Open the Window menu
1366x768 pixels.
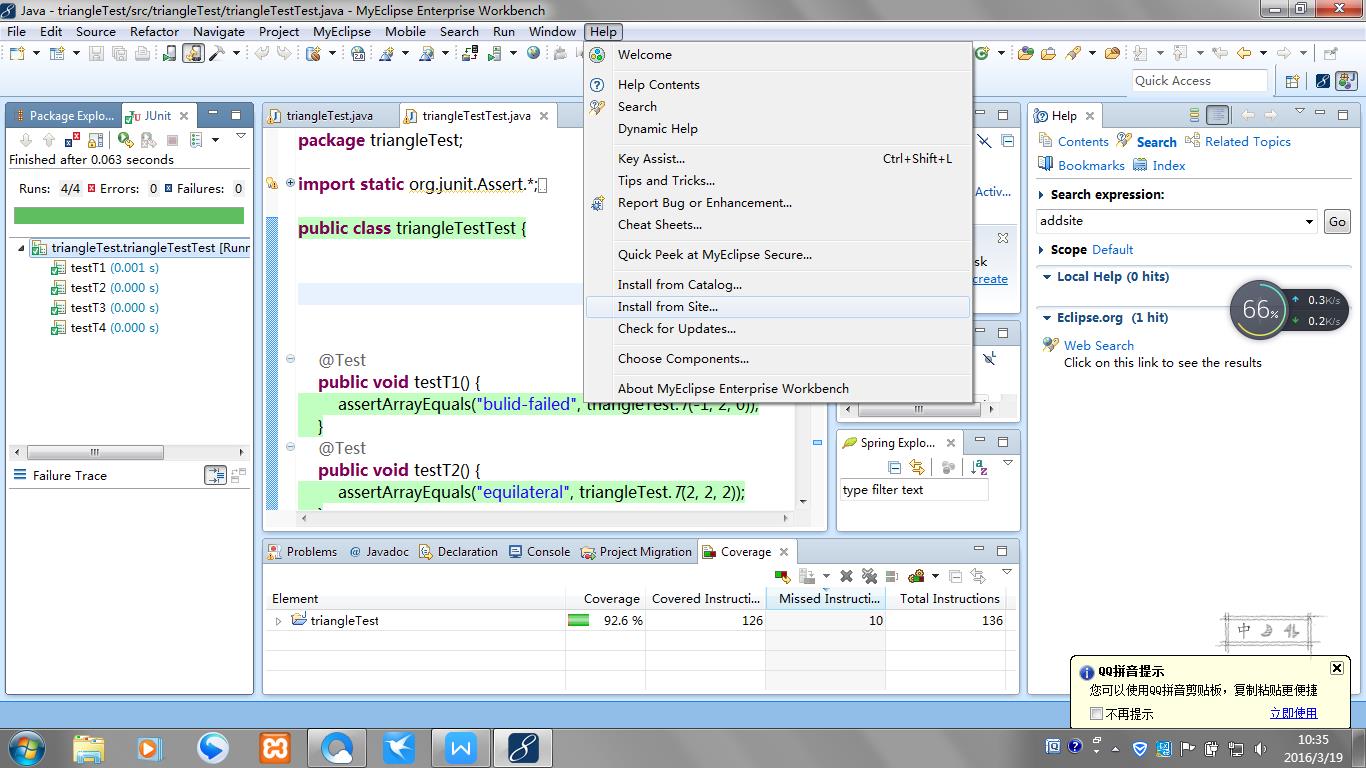[552, 31]
